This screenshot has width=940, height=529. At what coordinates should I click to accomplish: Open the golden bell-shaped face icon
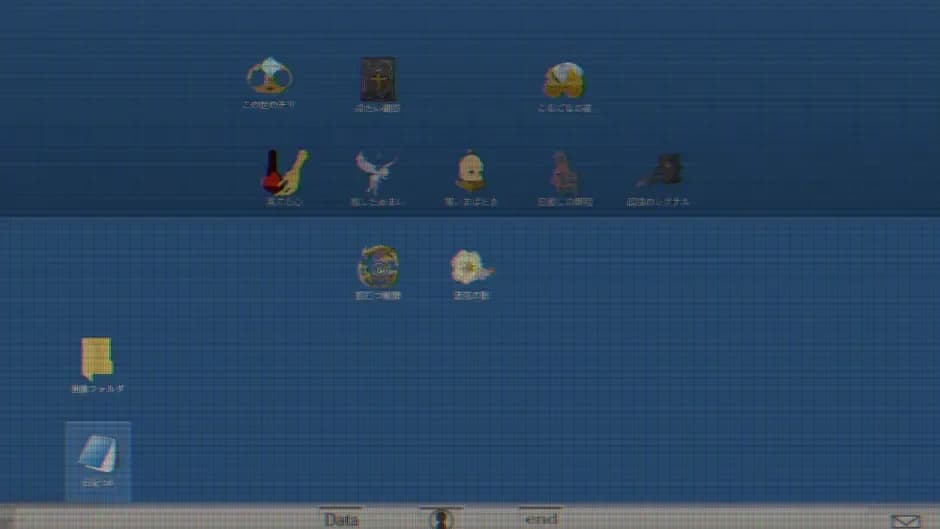pos(471,172)
